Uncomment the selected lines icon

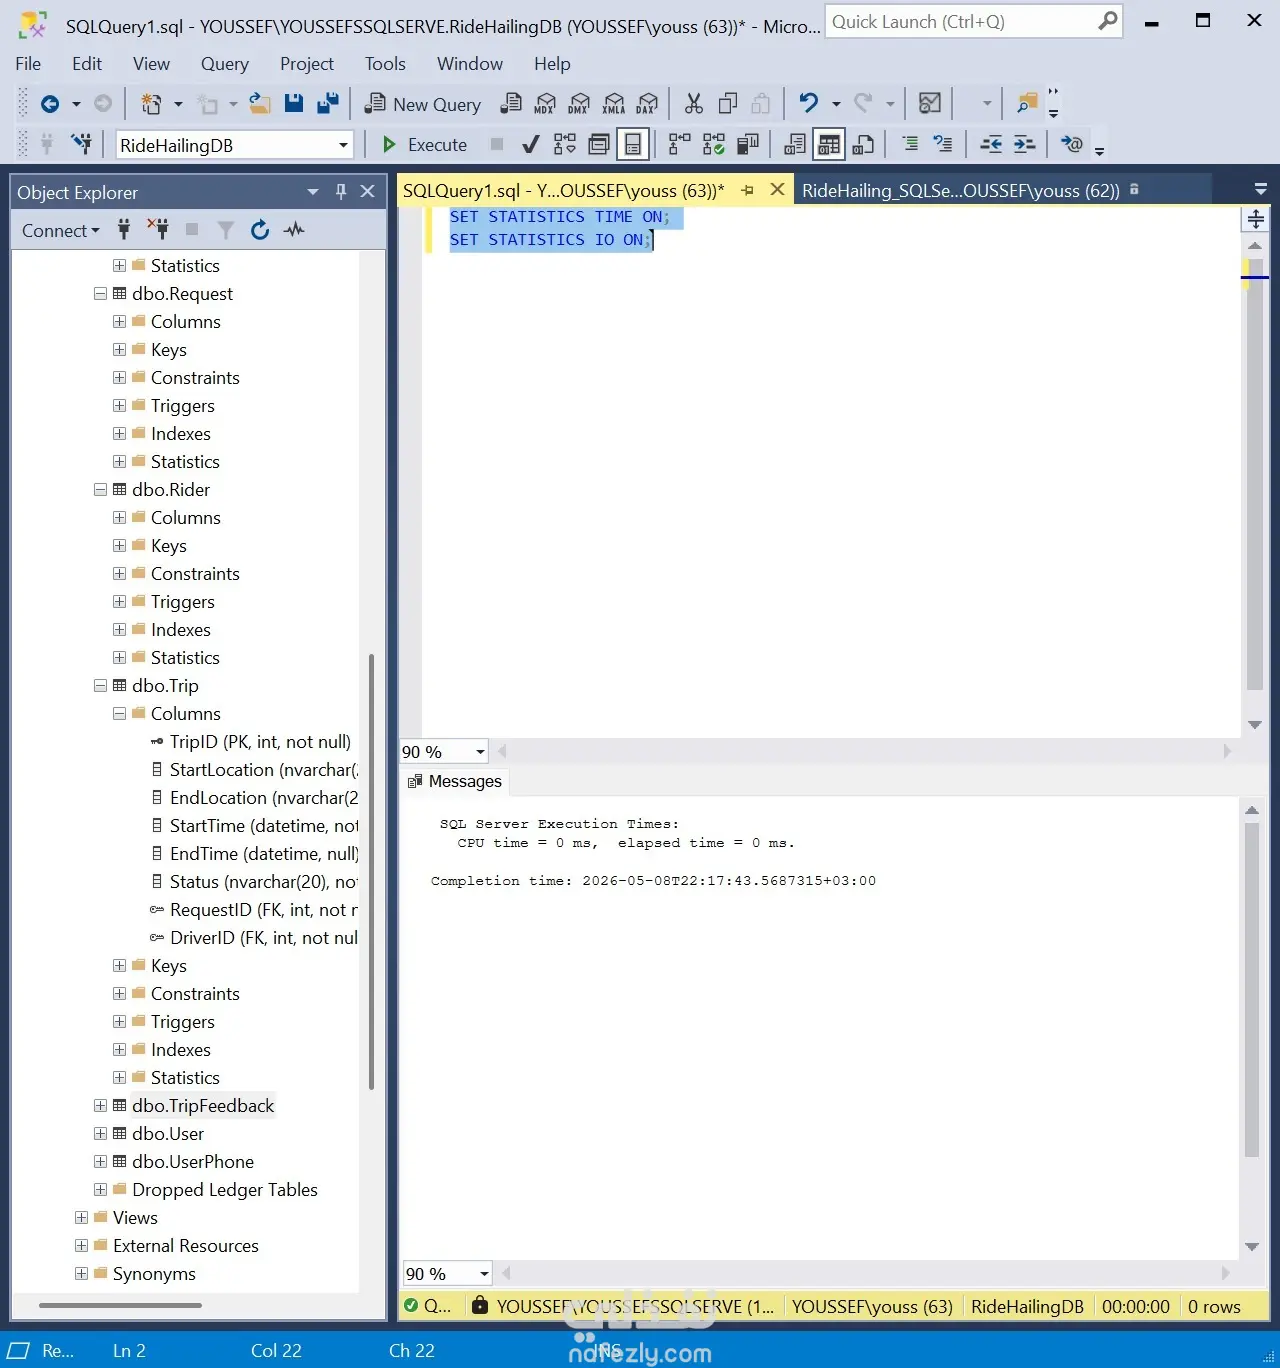(942, 144)
